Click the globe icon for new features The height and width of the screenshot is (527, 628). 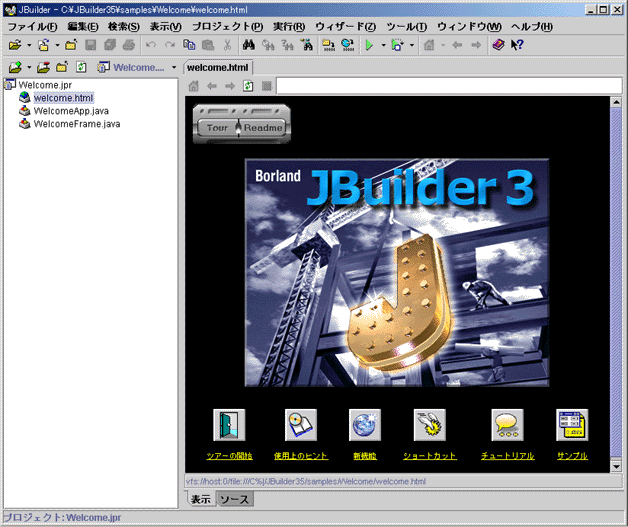click(x=364, y=425)
